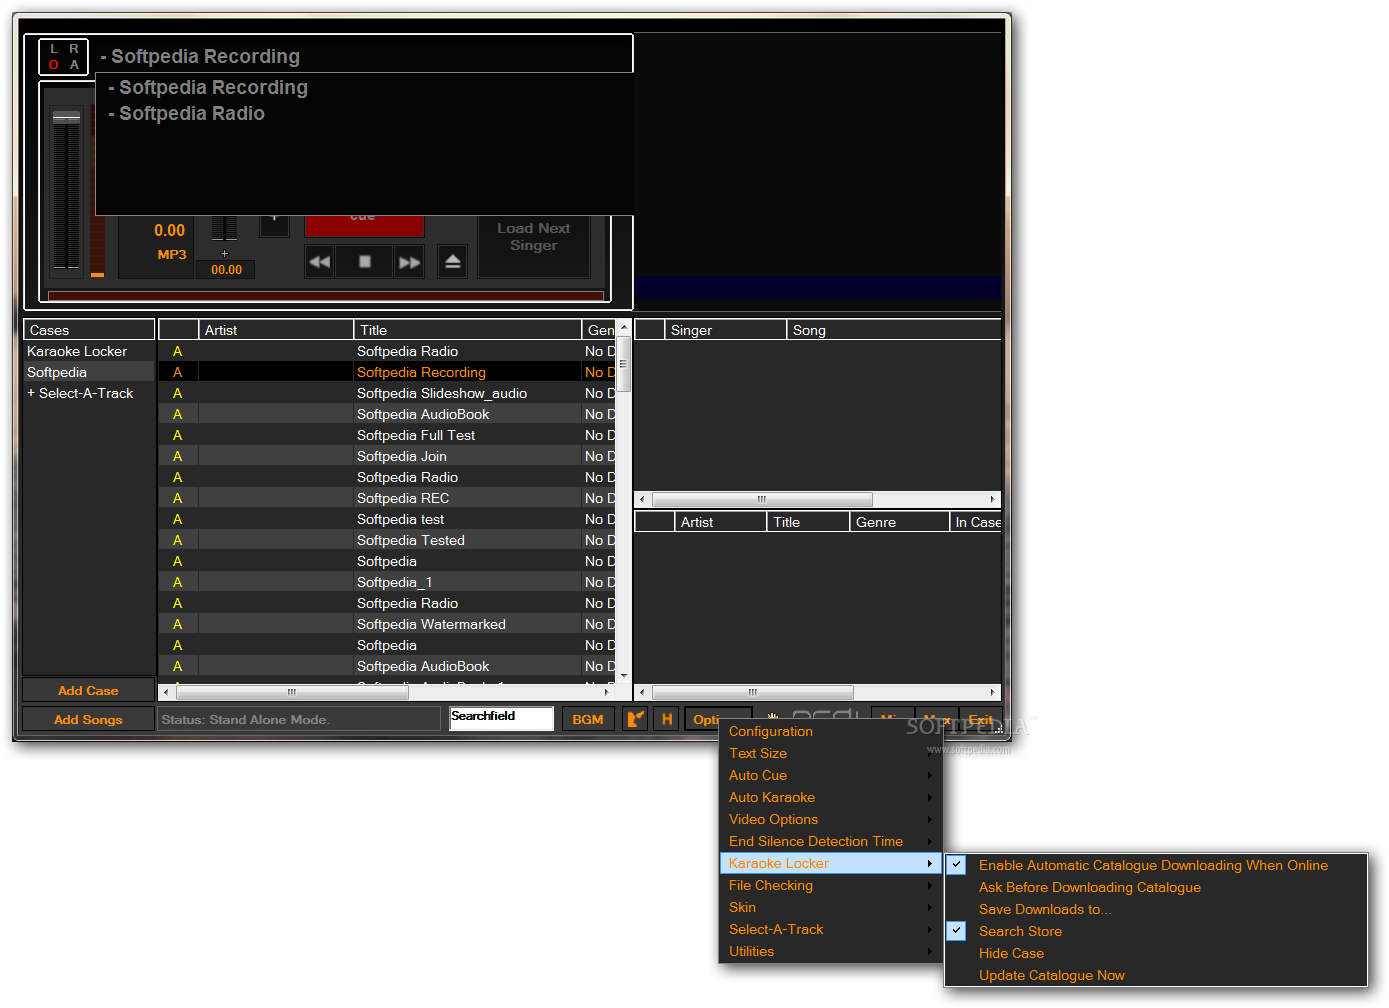Select the Softpedia Watermarked song
Screen dimensions: 1389x1008
tap(387, 624)
